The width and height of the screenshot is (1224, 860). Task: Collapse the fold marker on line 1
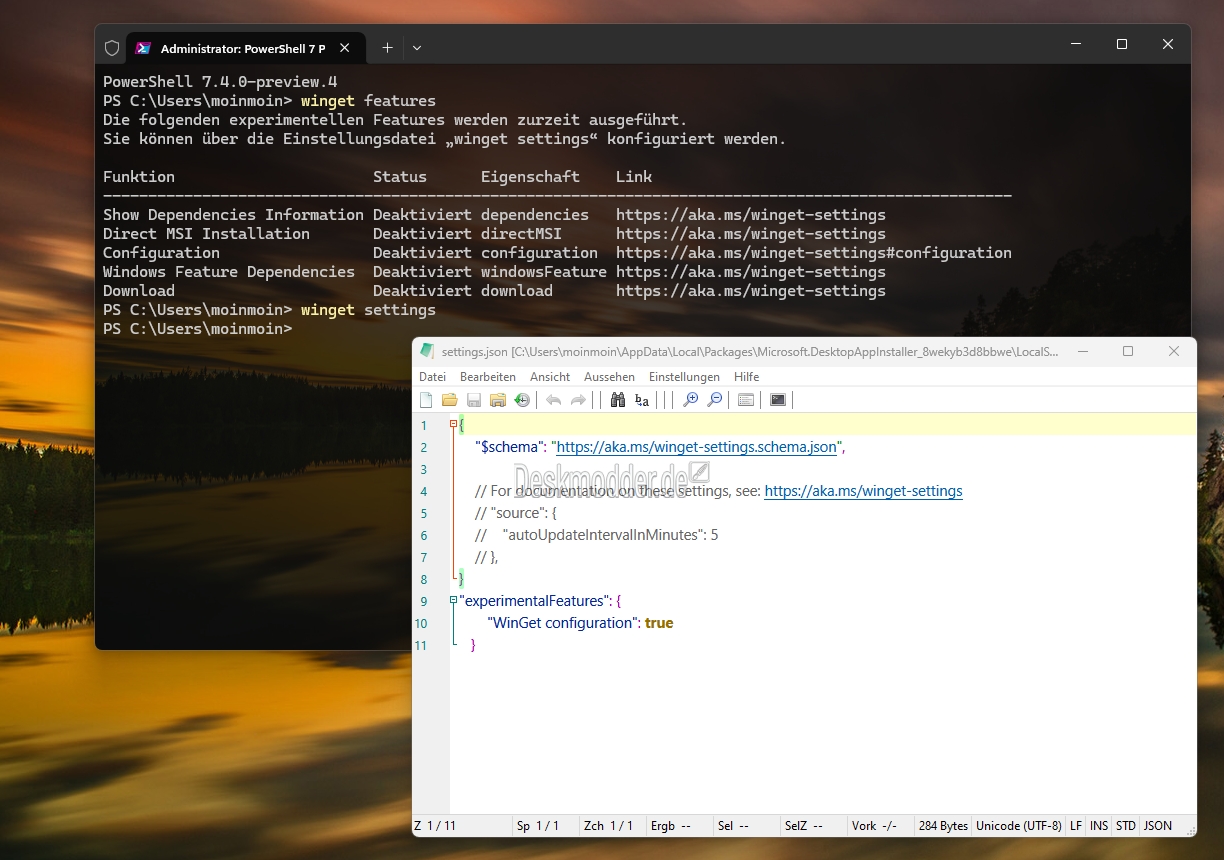coord(454,424)
